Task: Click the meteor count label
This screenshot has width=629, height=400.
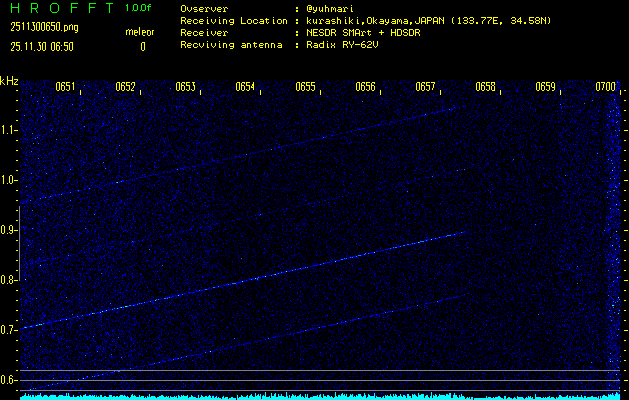Action: (x=140, y=33)
